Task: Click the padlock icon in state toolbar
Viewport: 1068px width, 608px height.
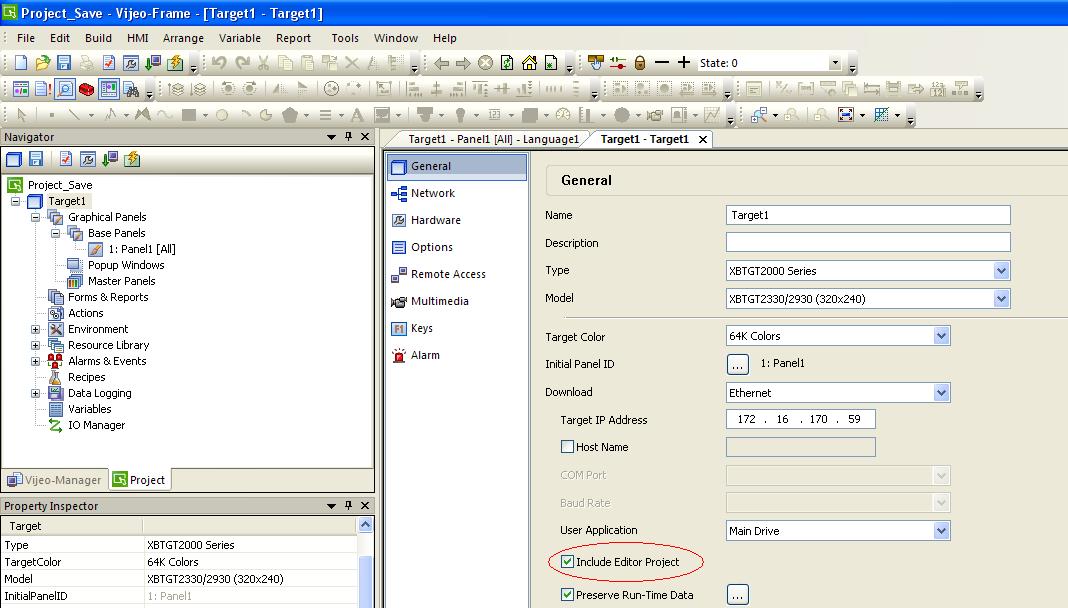Action: [640, 63]
